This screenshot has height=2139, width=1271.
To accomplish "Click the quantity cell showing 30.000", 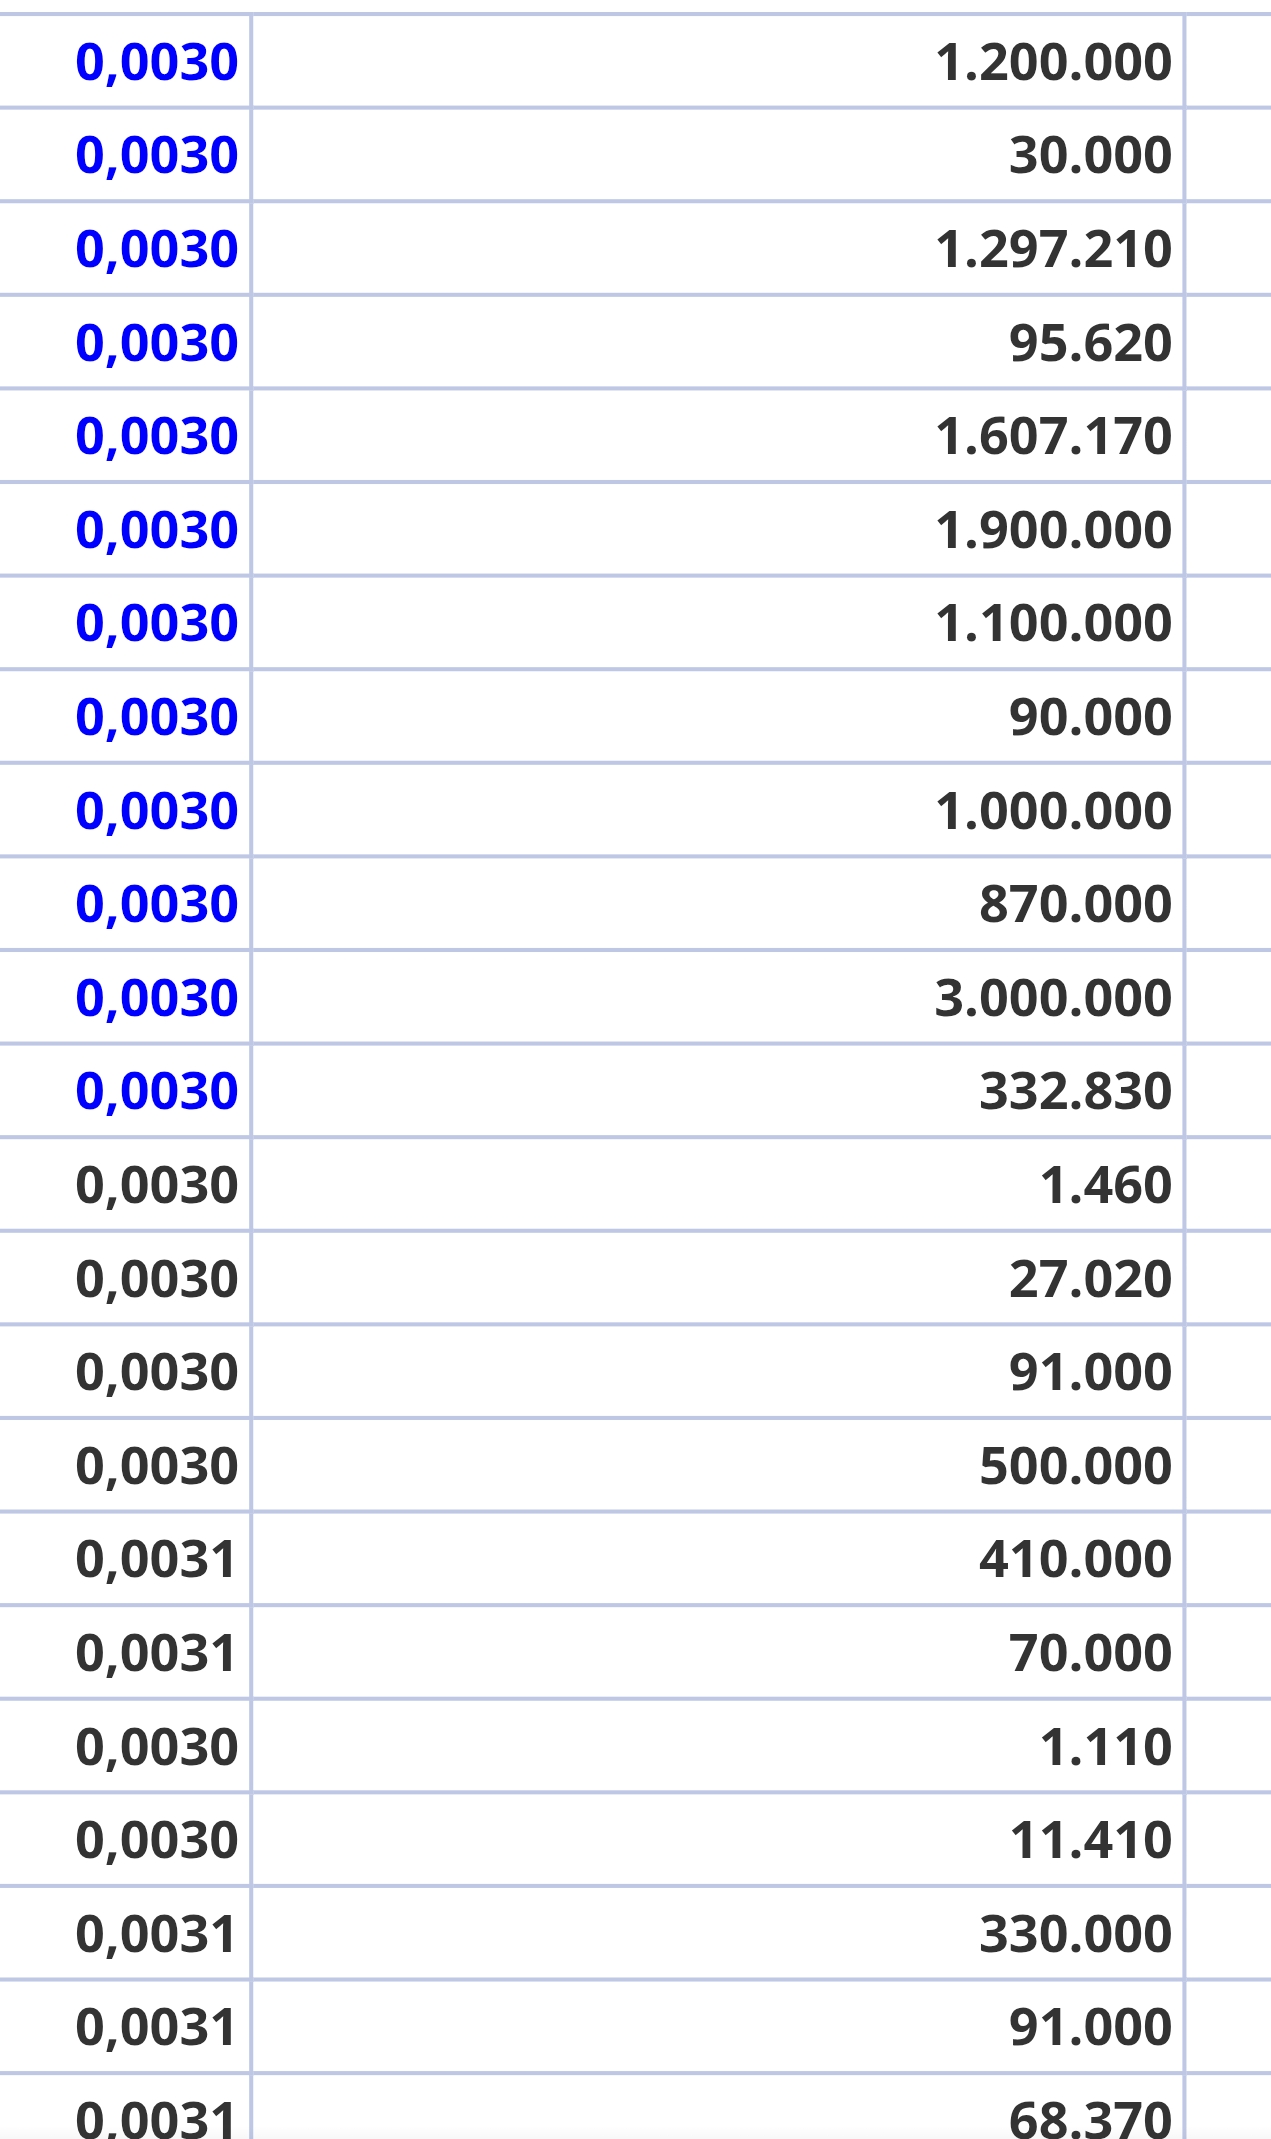I will click(x=718, y=155).
